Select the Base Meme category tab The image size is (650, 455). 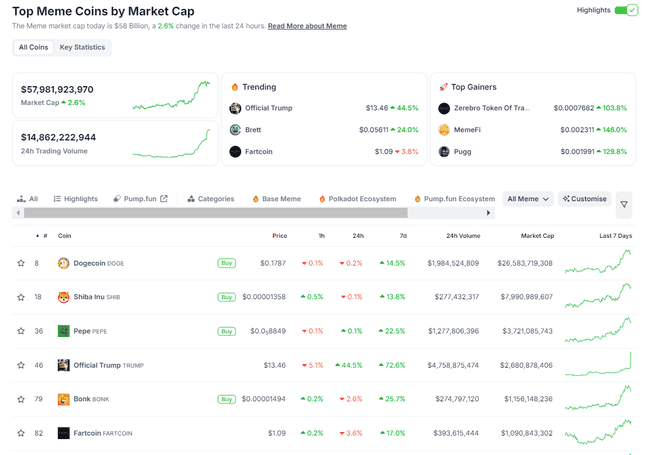click(276, 199)
